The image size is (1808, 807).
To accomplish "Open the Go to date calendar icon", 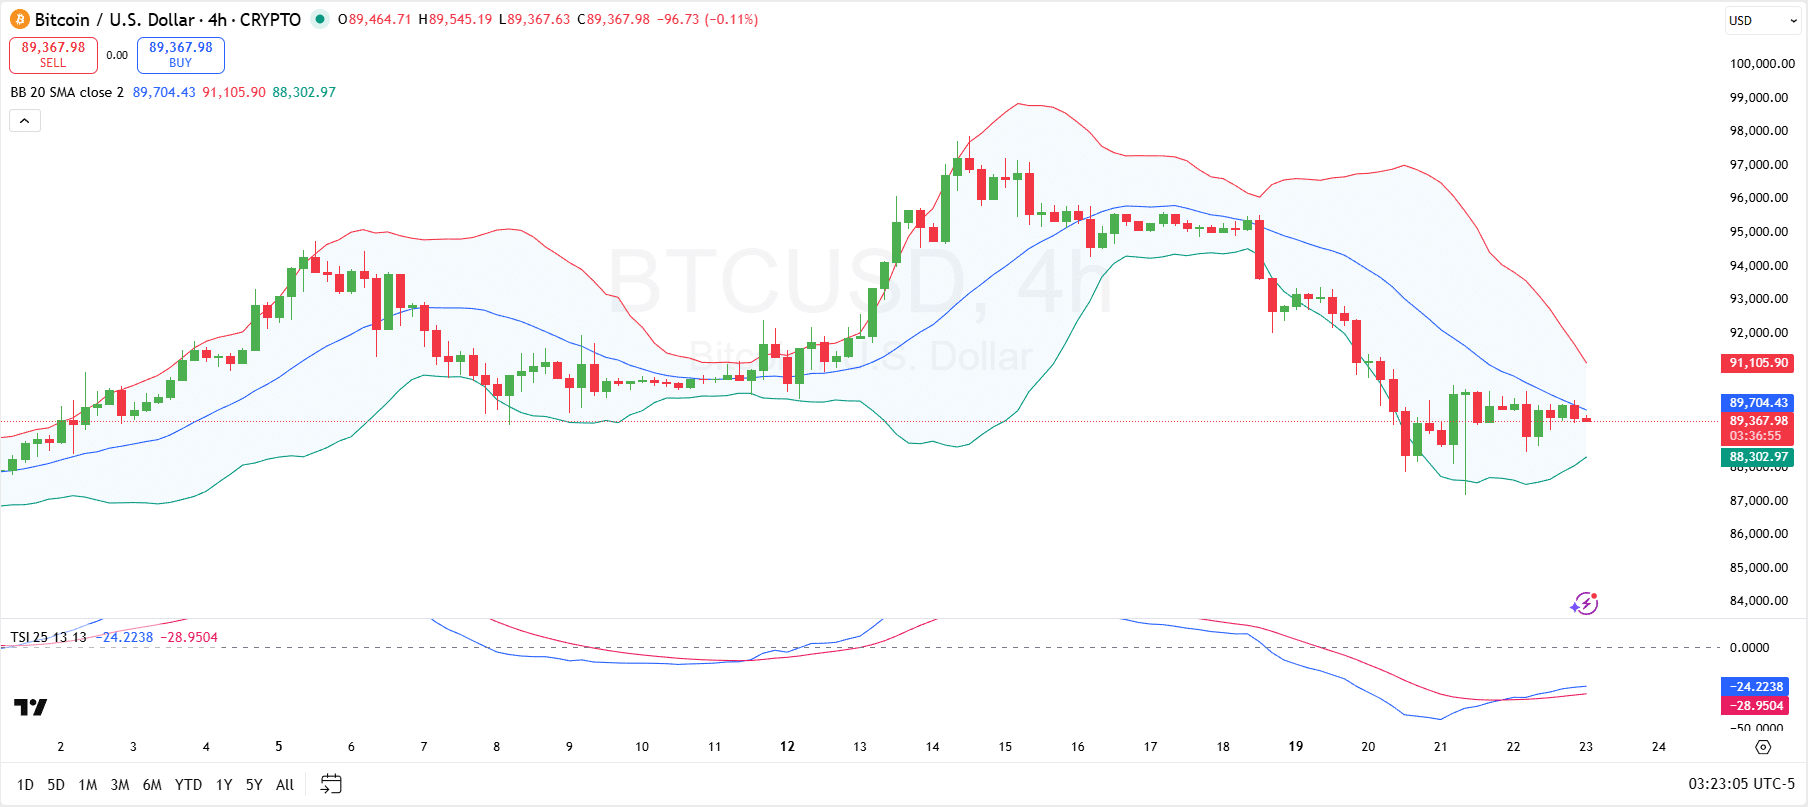I will (x=331, y=784).
